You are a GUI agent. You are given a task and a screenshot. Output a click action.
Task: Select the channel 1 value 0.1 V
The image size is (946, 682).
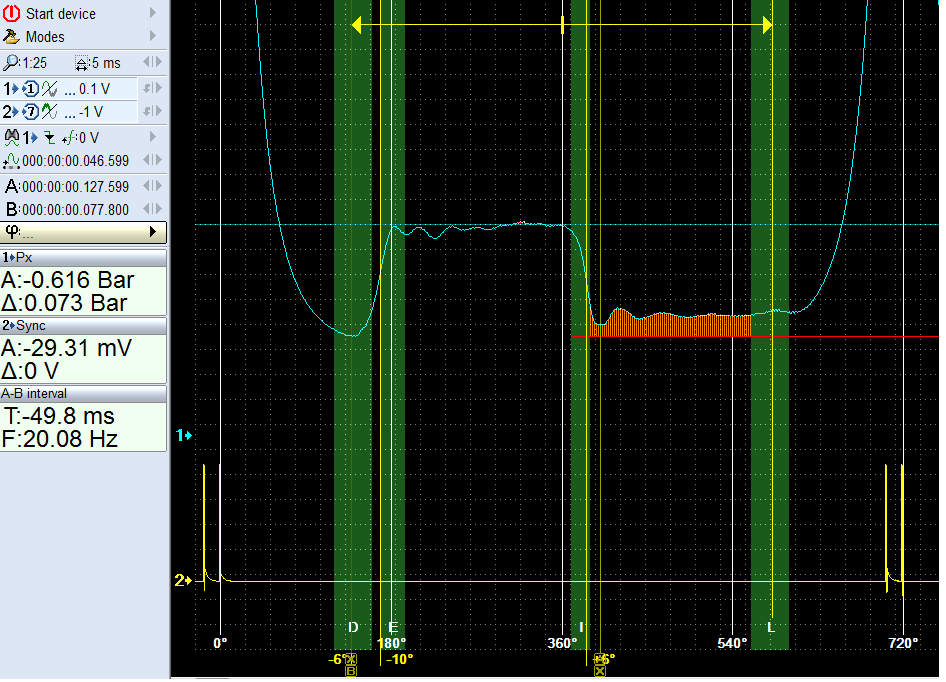point(94,89)
